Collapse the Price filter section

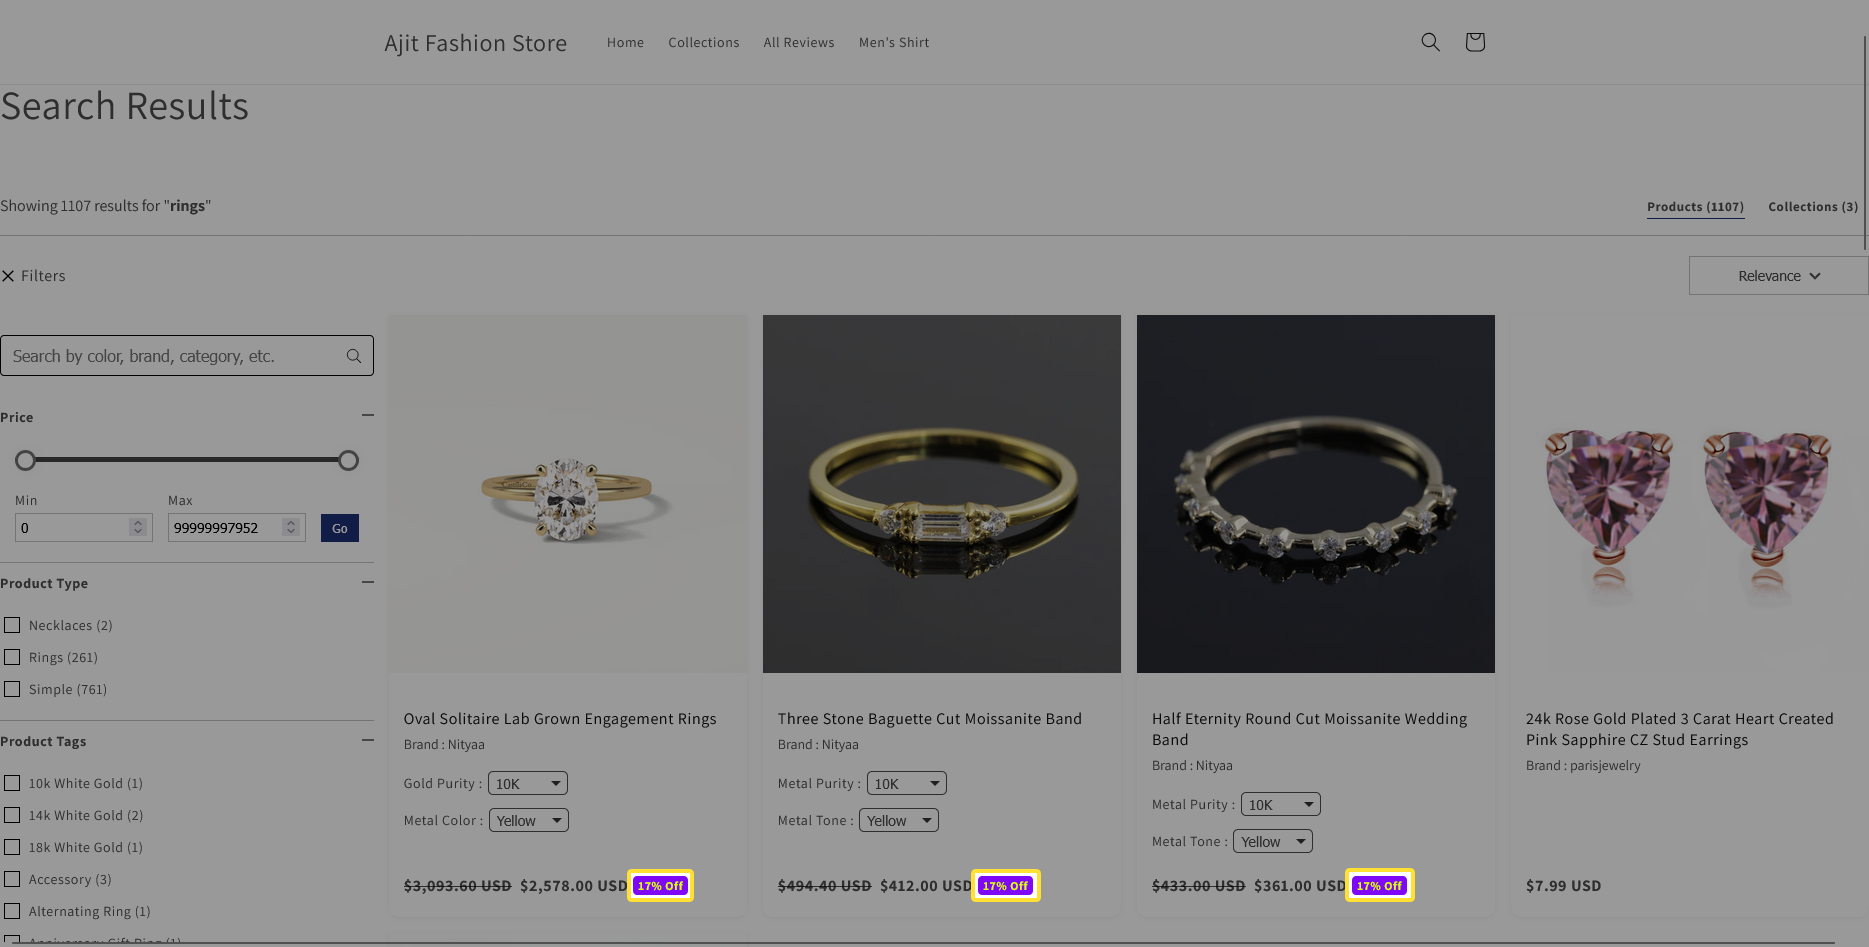367,415
